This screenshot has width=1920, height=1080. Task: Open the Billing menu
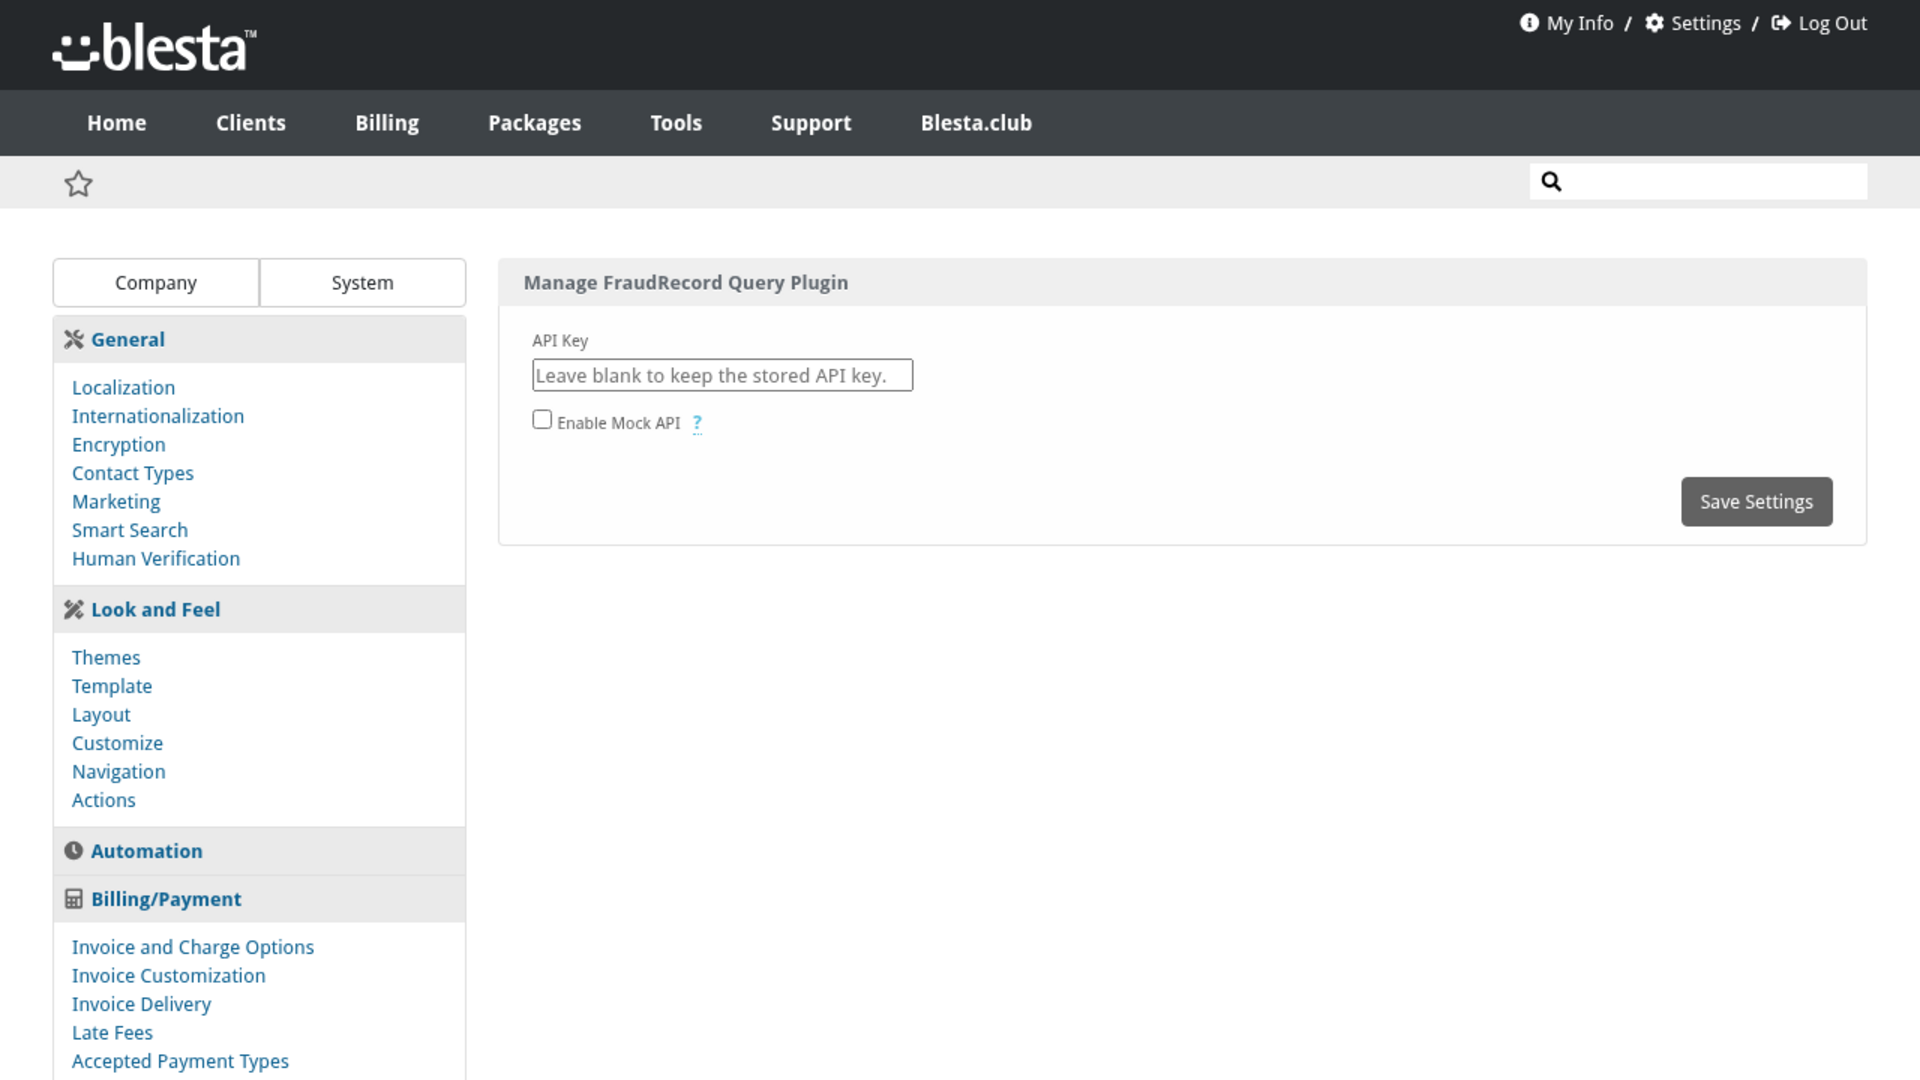point(387,123)
